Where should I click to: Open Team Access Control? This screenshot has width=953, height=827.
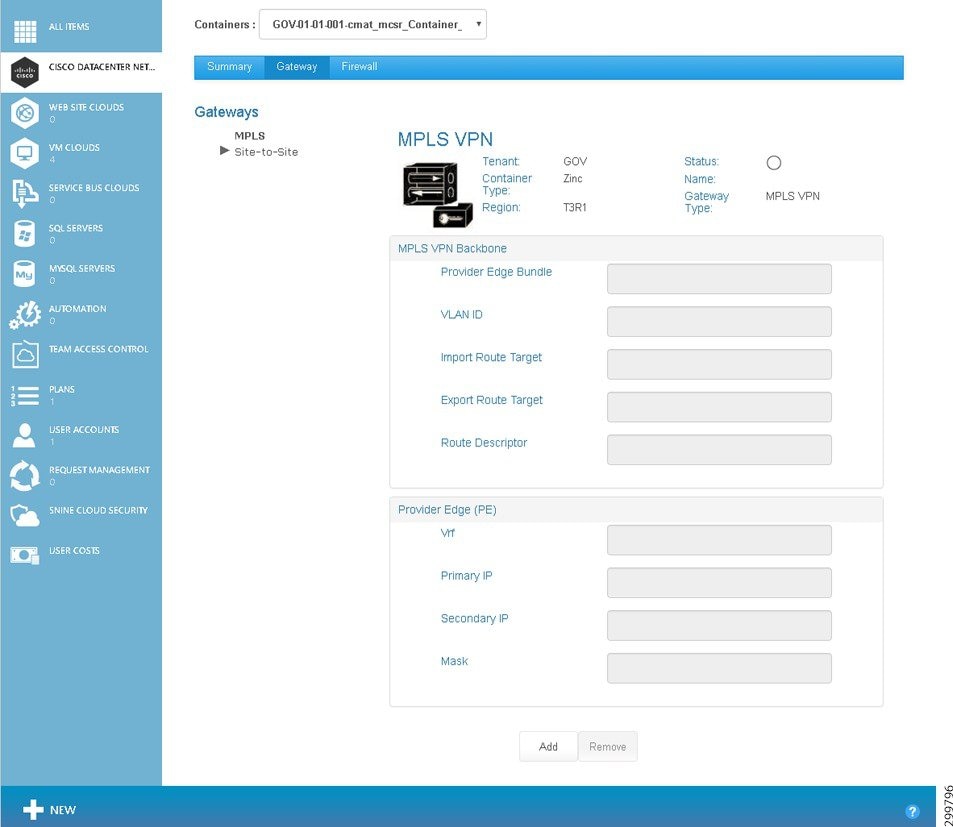[24, 354]
